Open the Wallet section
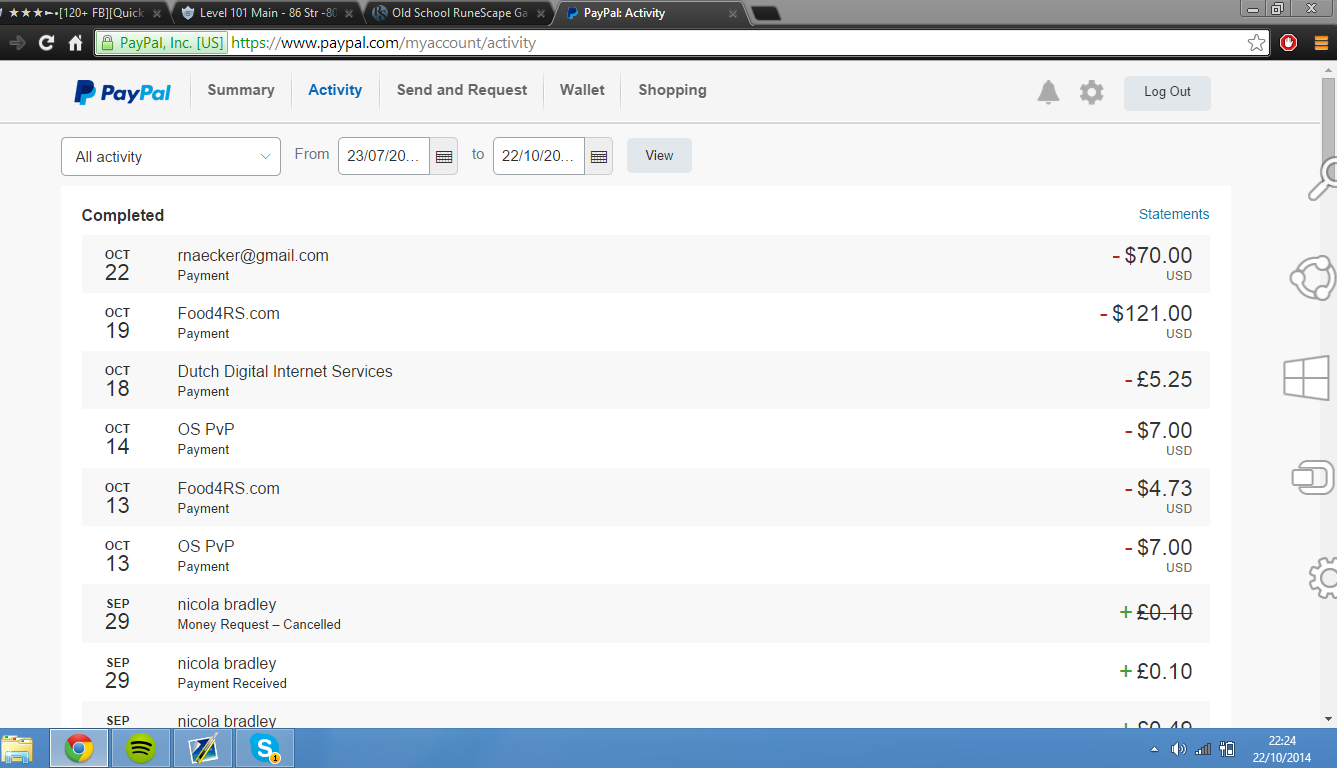Viewport: 1337px width, 768px height. tap(582, 90)
